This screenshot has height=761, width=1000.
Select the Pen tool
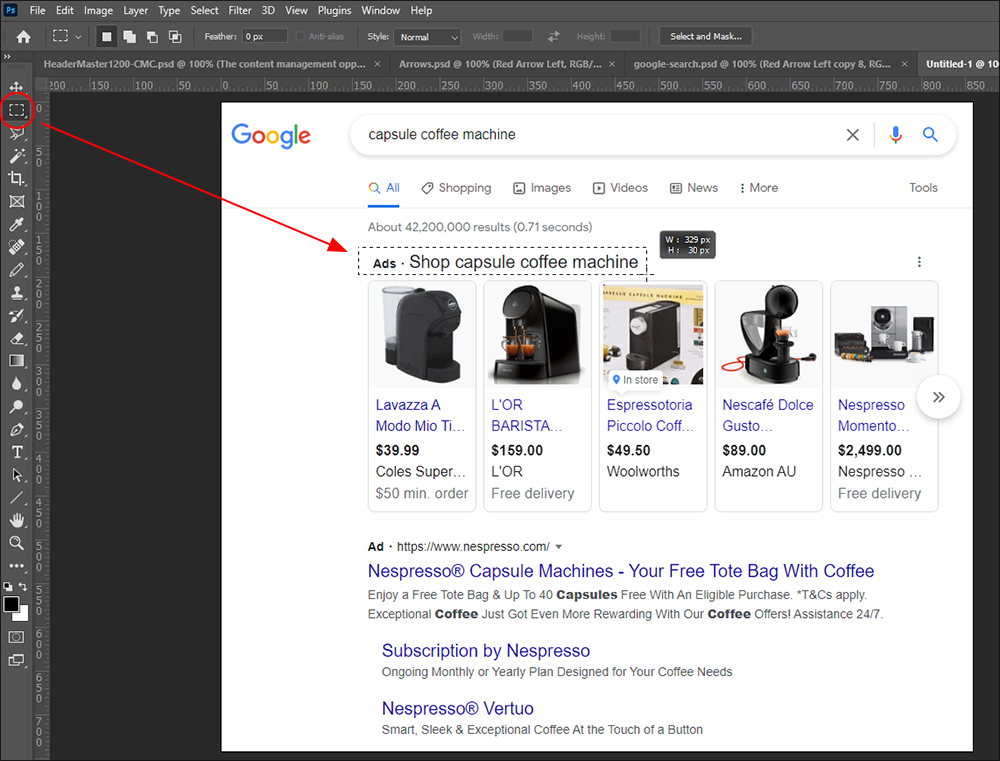point(17,429)
